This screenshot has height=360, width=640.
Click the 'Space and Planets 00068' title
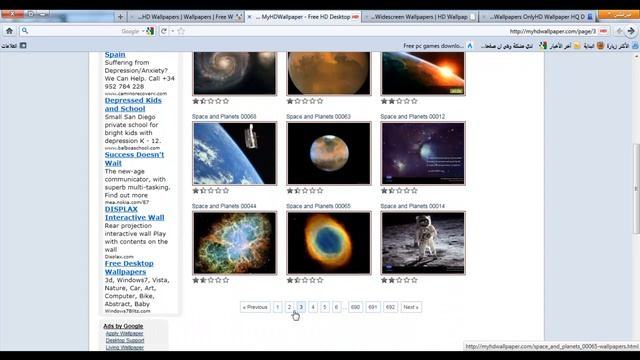(224, 117)
